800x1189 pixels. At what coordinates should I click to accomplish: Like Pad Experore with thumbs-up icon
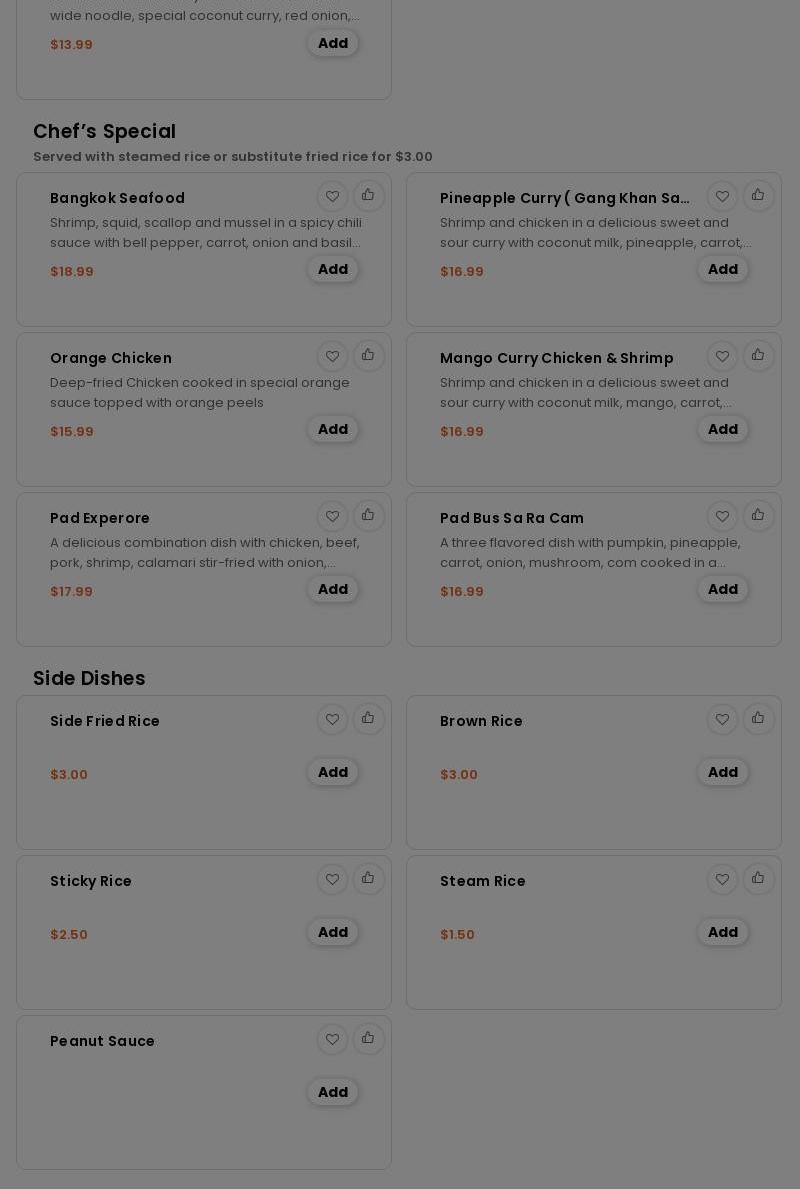tap(368, 516)
